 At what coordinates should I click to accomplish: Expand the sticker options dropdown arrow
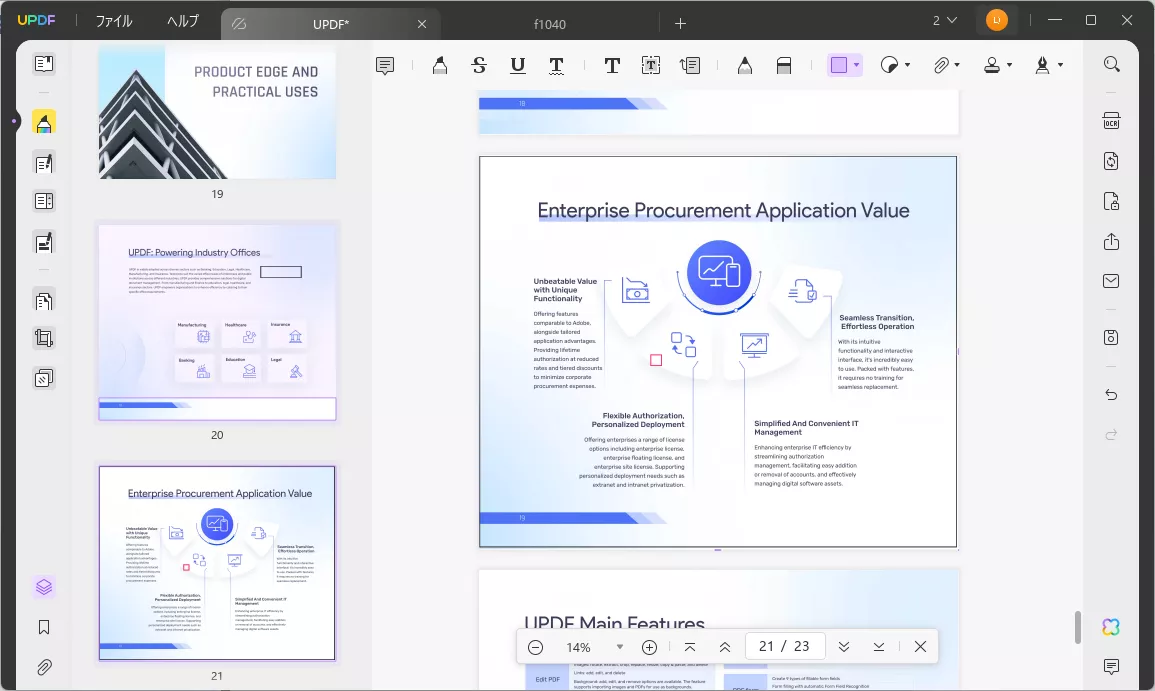tap(908, 65)
